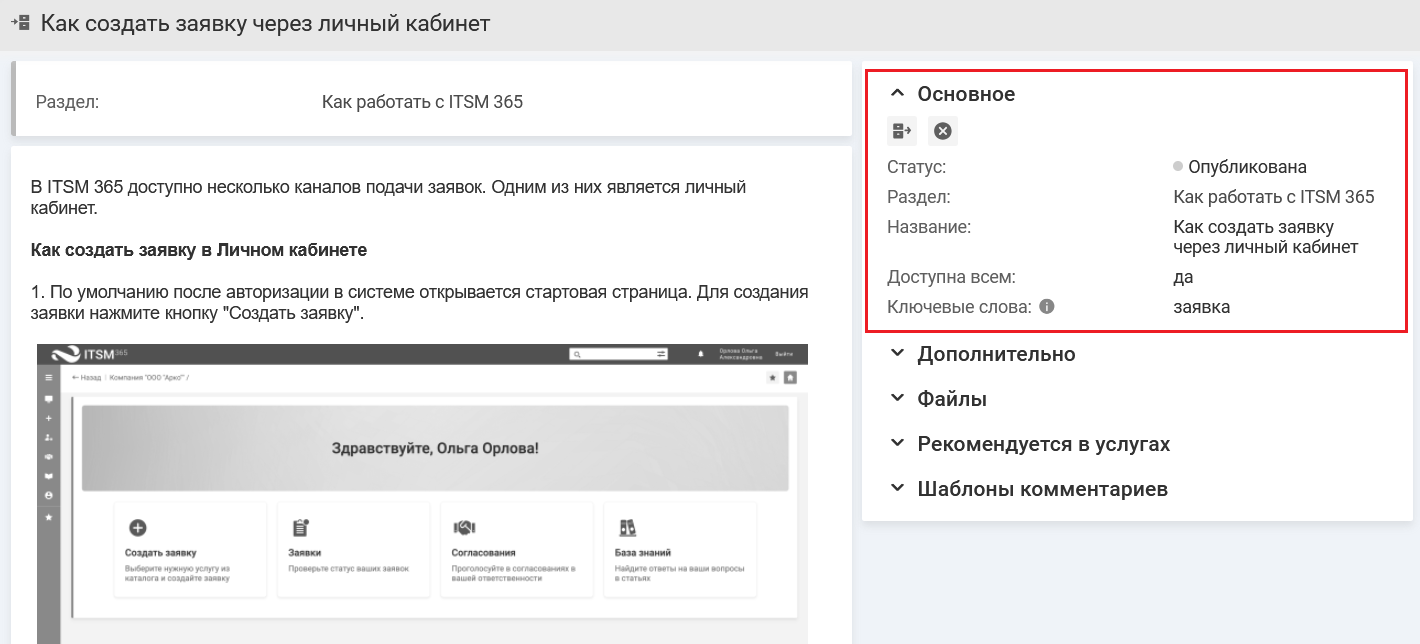Click the move-article icon under Основное

[902, 131]
